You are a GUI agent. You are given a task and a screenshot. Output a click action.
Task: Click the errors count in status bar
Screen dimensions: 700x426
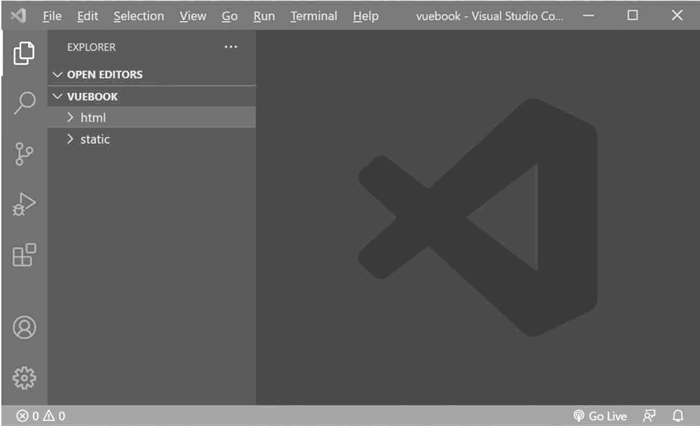pos(28,416)
